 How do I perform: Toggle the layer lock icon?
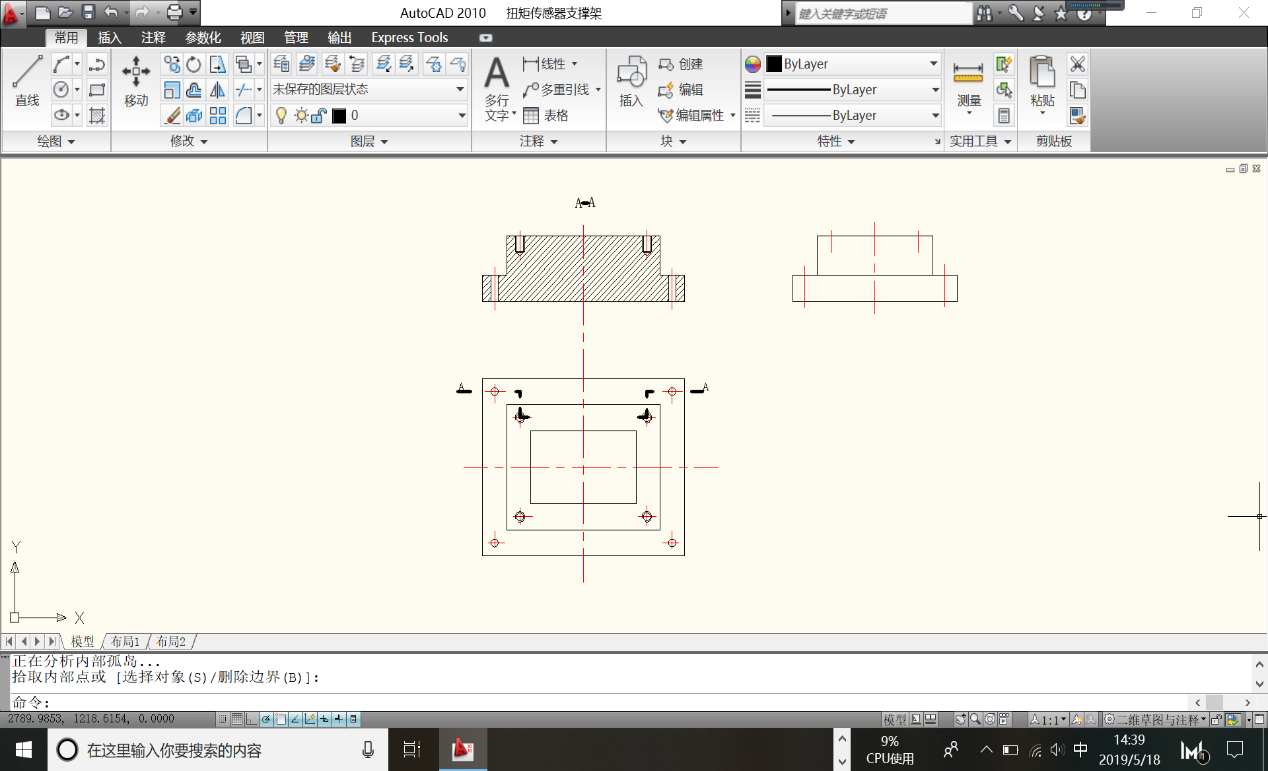tap(318, 116)
